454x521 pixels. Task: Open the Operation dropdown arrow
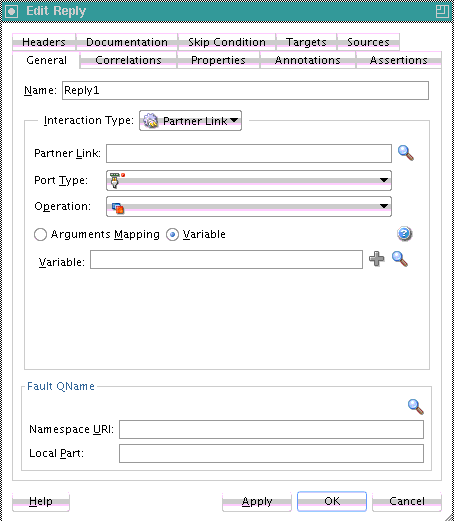384,206
